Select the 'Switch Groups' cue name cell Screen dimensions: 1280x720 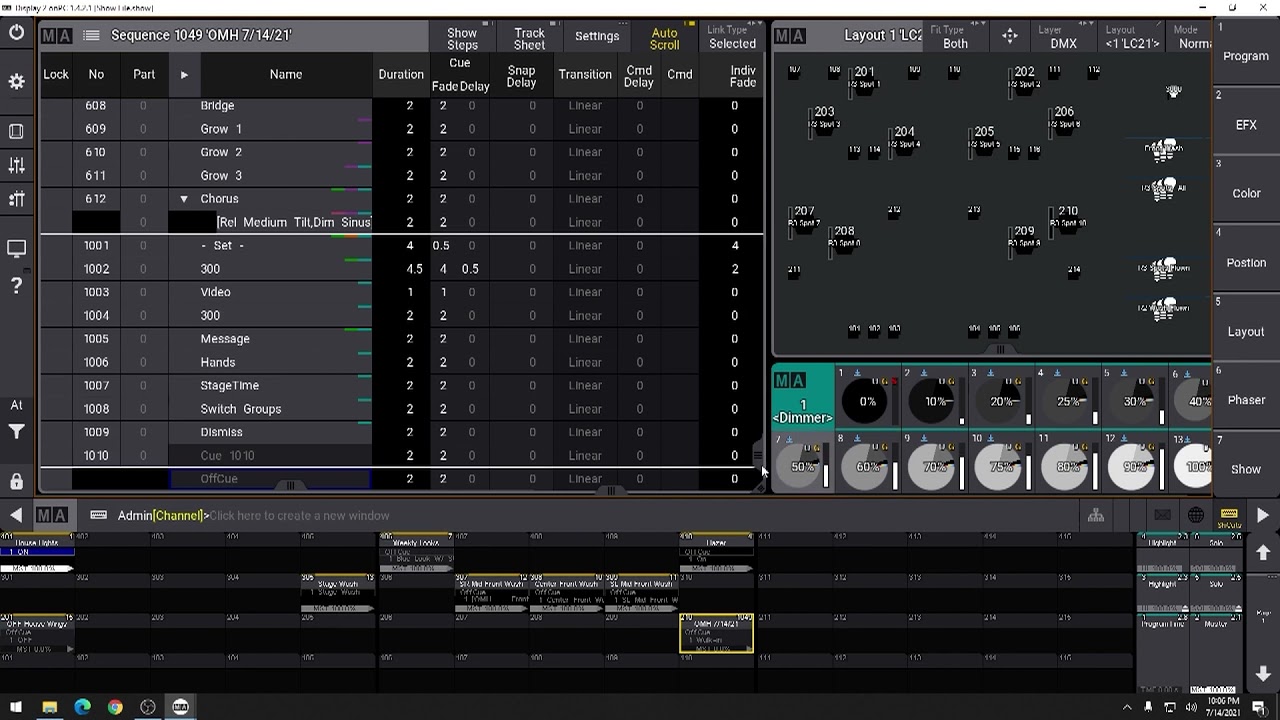pyautogui.click(x=285, y=409)
